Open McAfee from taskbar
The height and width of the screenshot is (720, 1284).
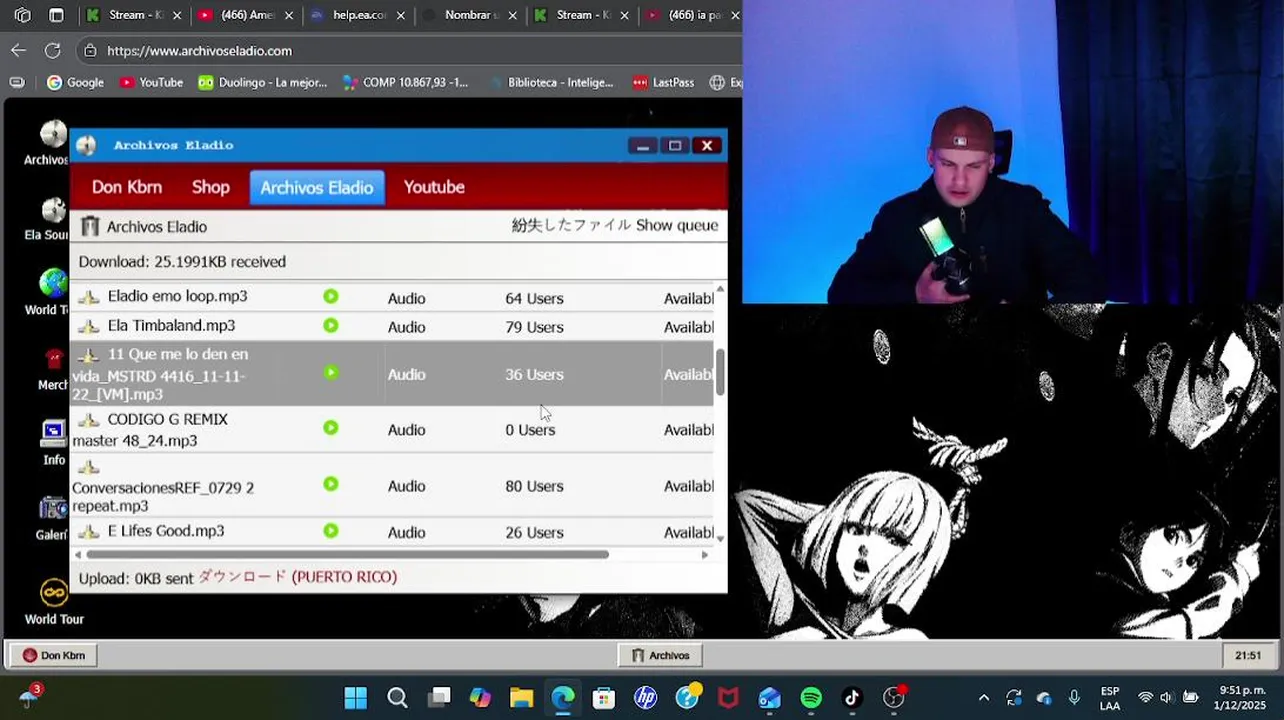tap(728, 698)
